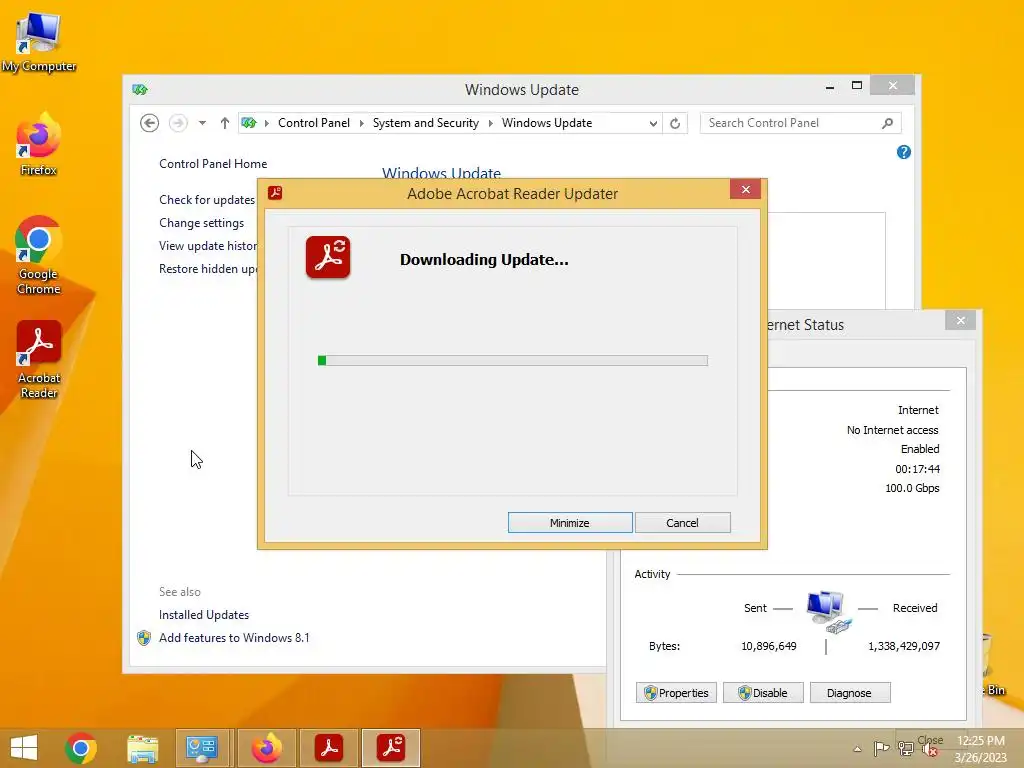Expand the arrow after System and Security
This screenshot has width=1024, height=768.
click(490, 123)
